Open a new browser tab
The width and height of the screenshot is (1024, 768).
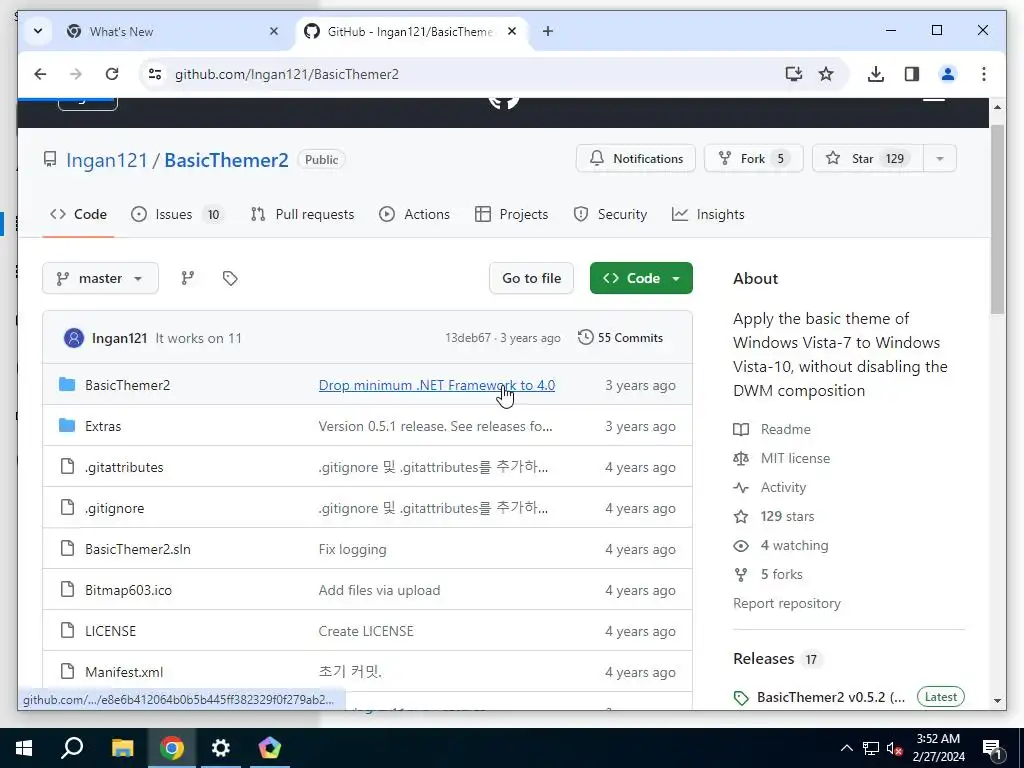pos(548,31)
